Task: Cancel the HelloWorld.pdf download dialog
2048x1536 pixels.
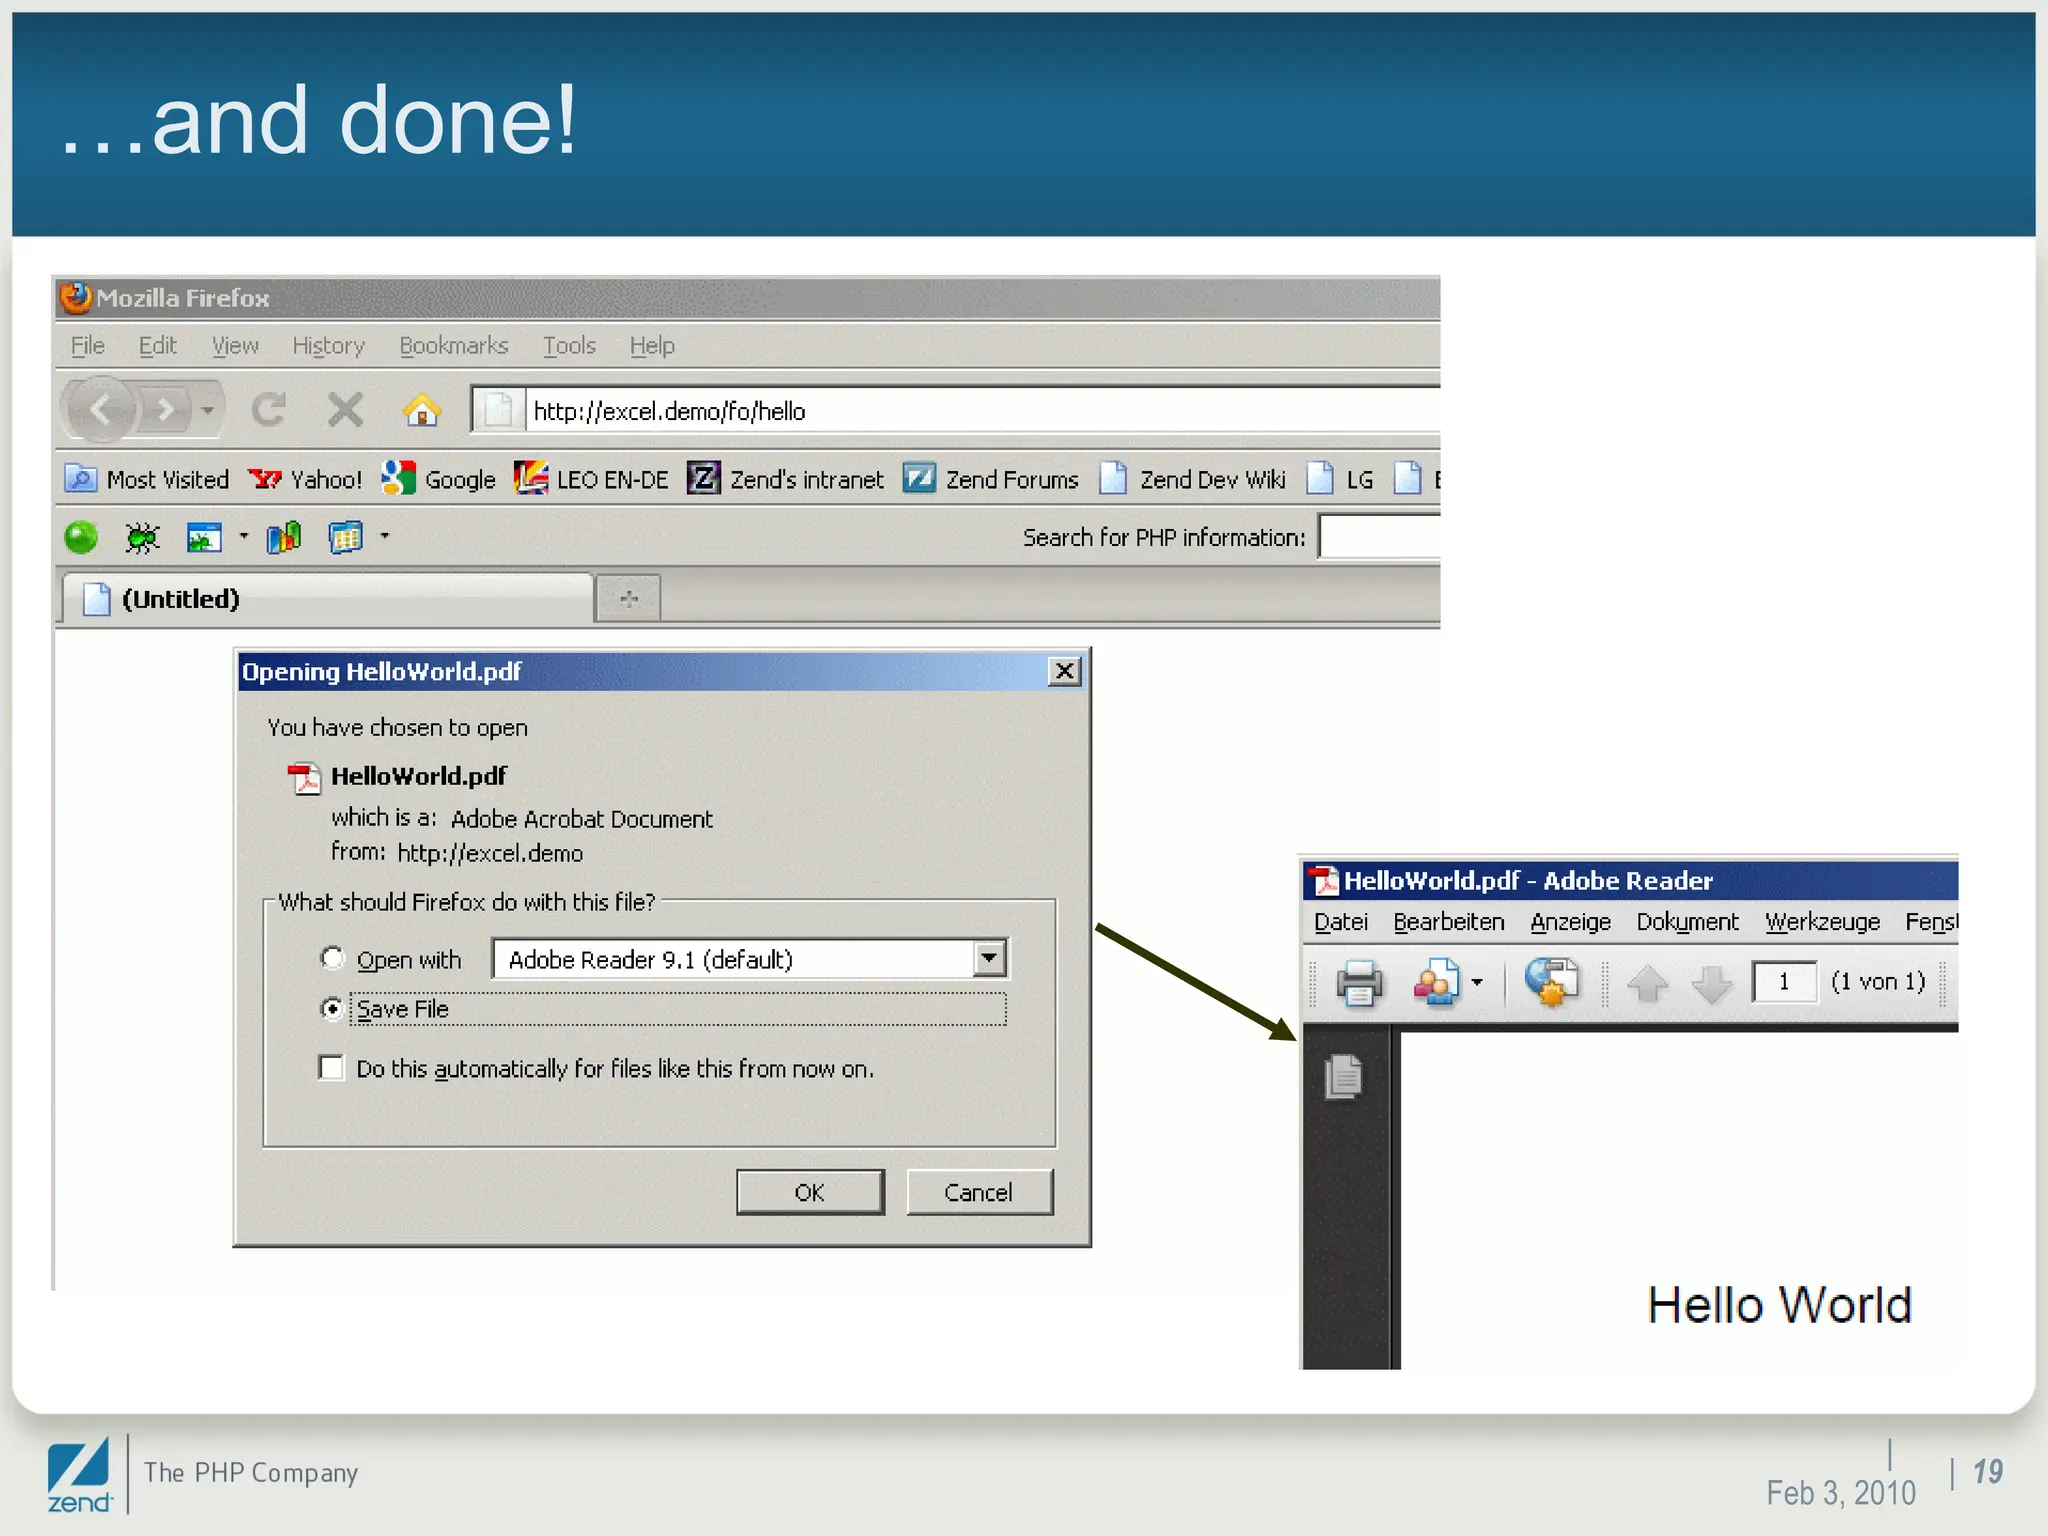Action: 979,1192
